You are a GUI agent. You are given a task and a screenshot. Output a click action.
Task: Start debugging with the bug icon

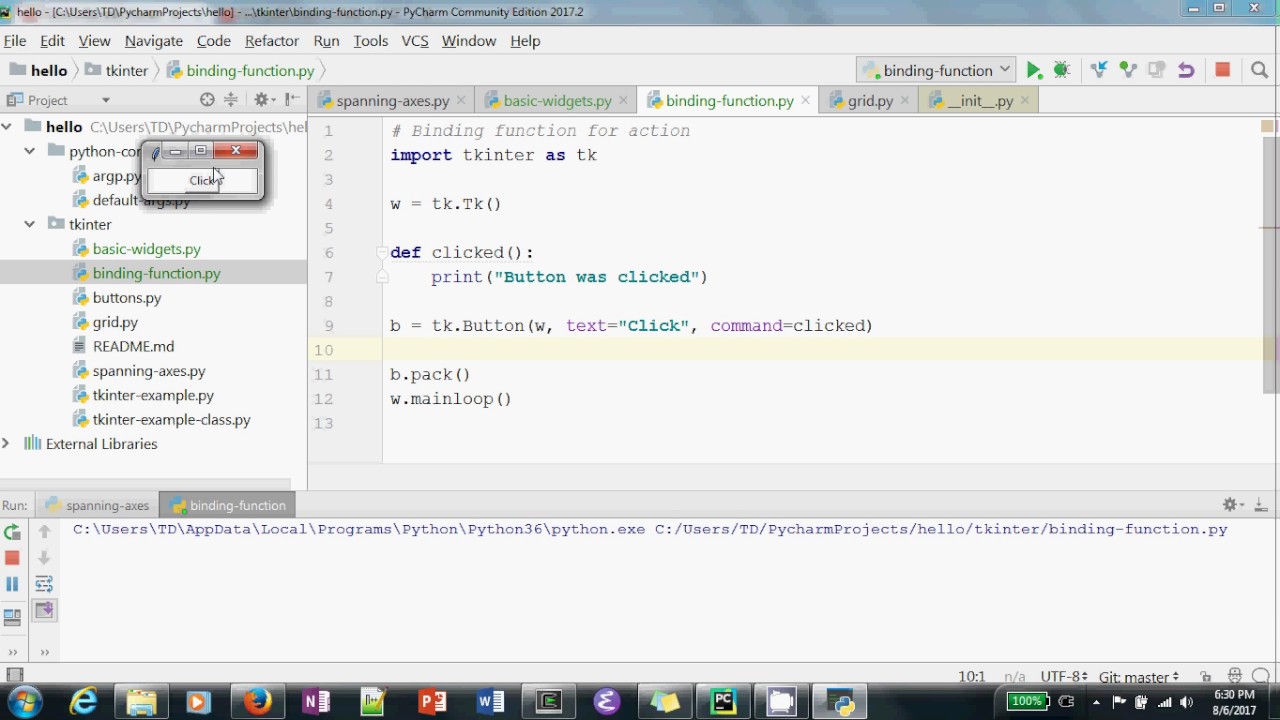pyautogui.click(x=1062, y=70)
